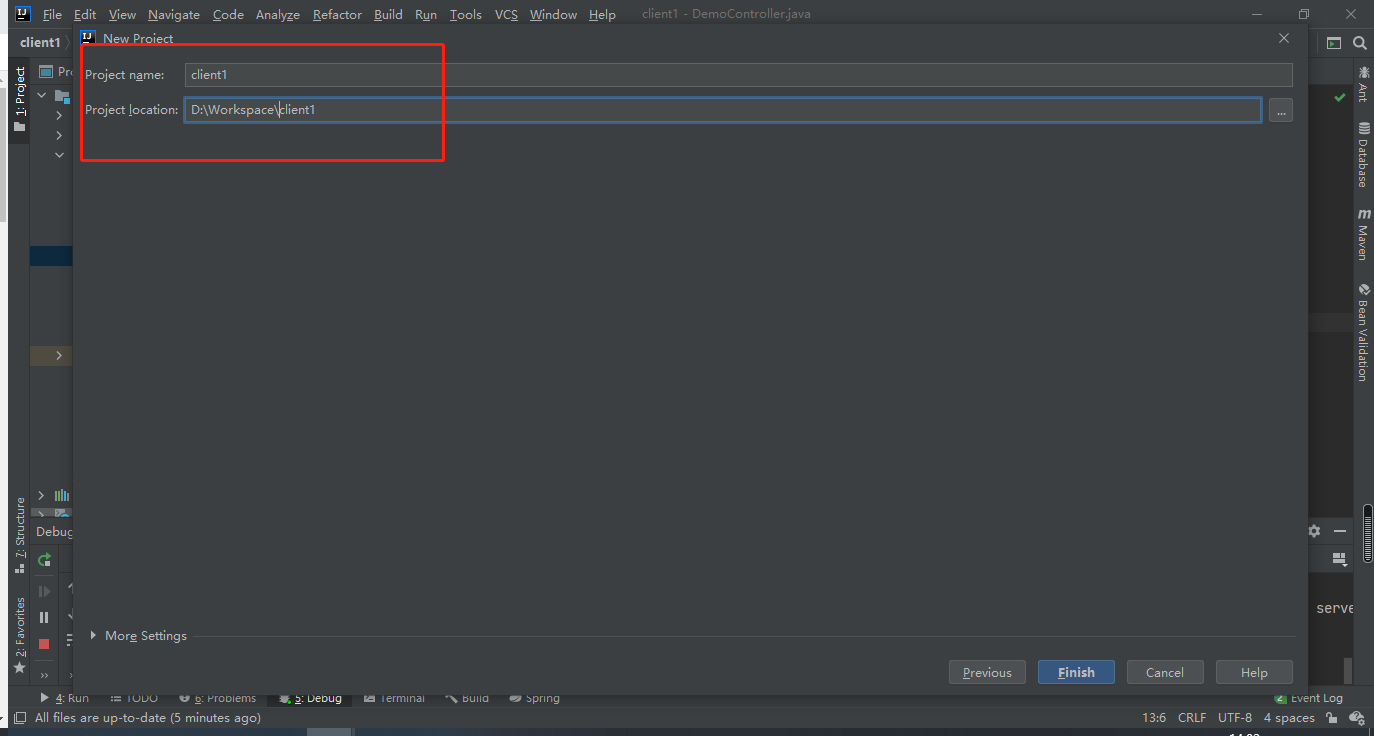Click Debug panel layout settings icon
This screenshot has width=1374, height=736.
[1342, 559]
